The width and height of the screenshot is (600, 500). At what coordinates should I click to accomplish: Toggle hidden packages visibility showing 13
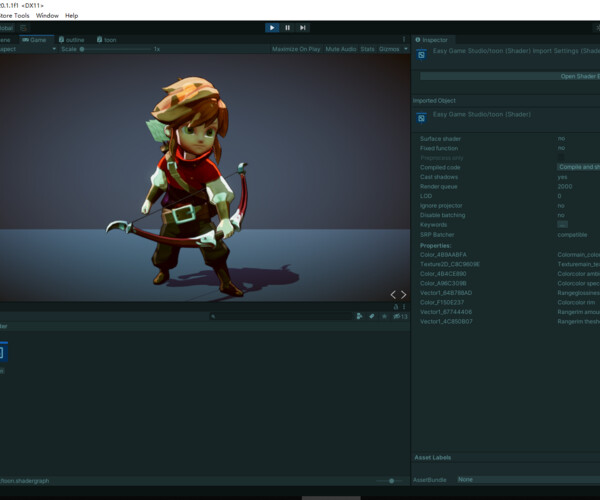(401, 316)
